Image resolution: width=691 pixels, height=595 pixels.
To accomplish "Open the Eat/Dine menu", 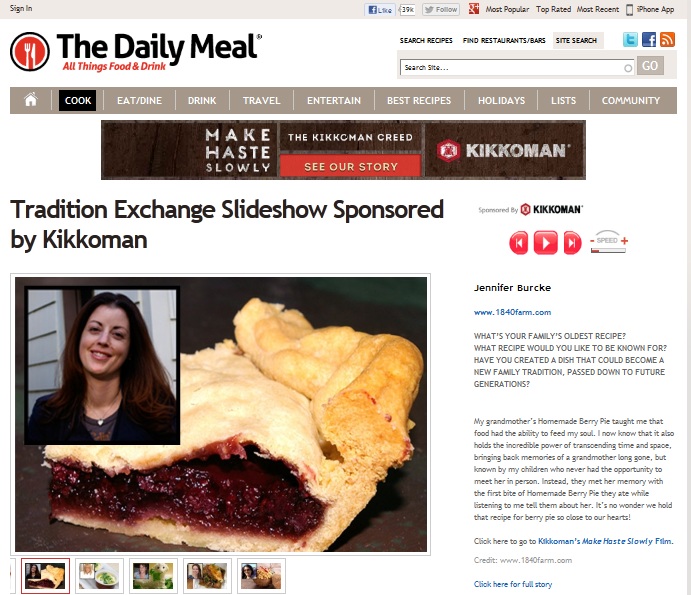I will pos(139,100).
